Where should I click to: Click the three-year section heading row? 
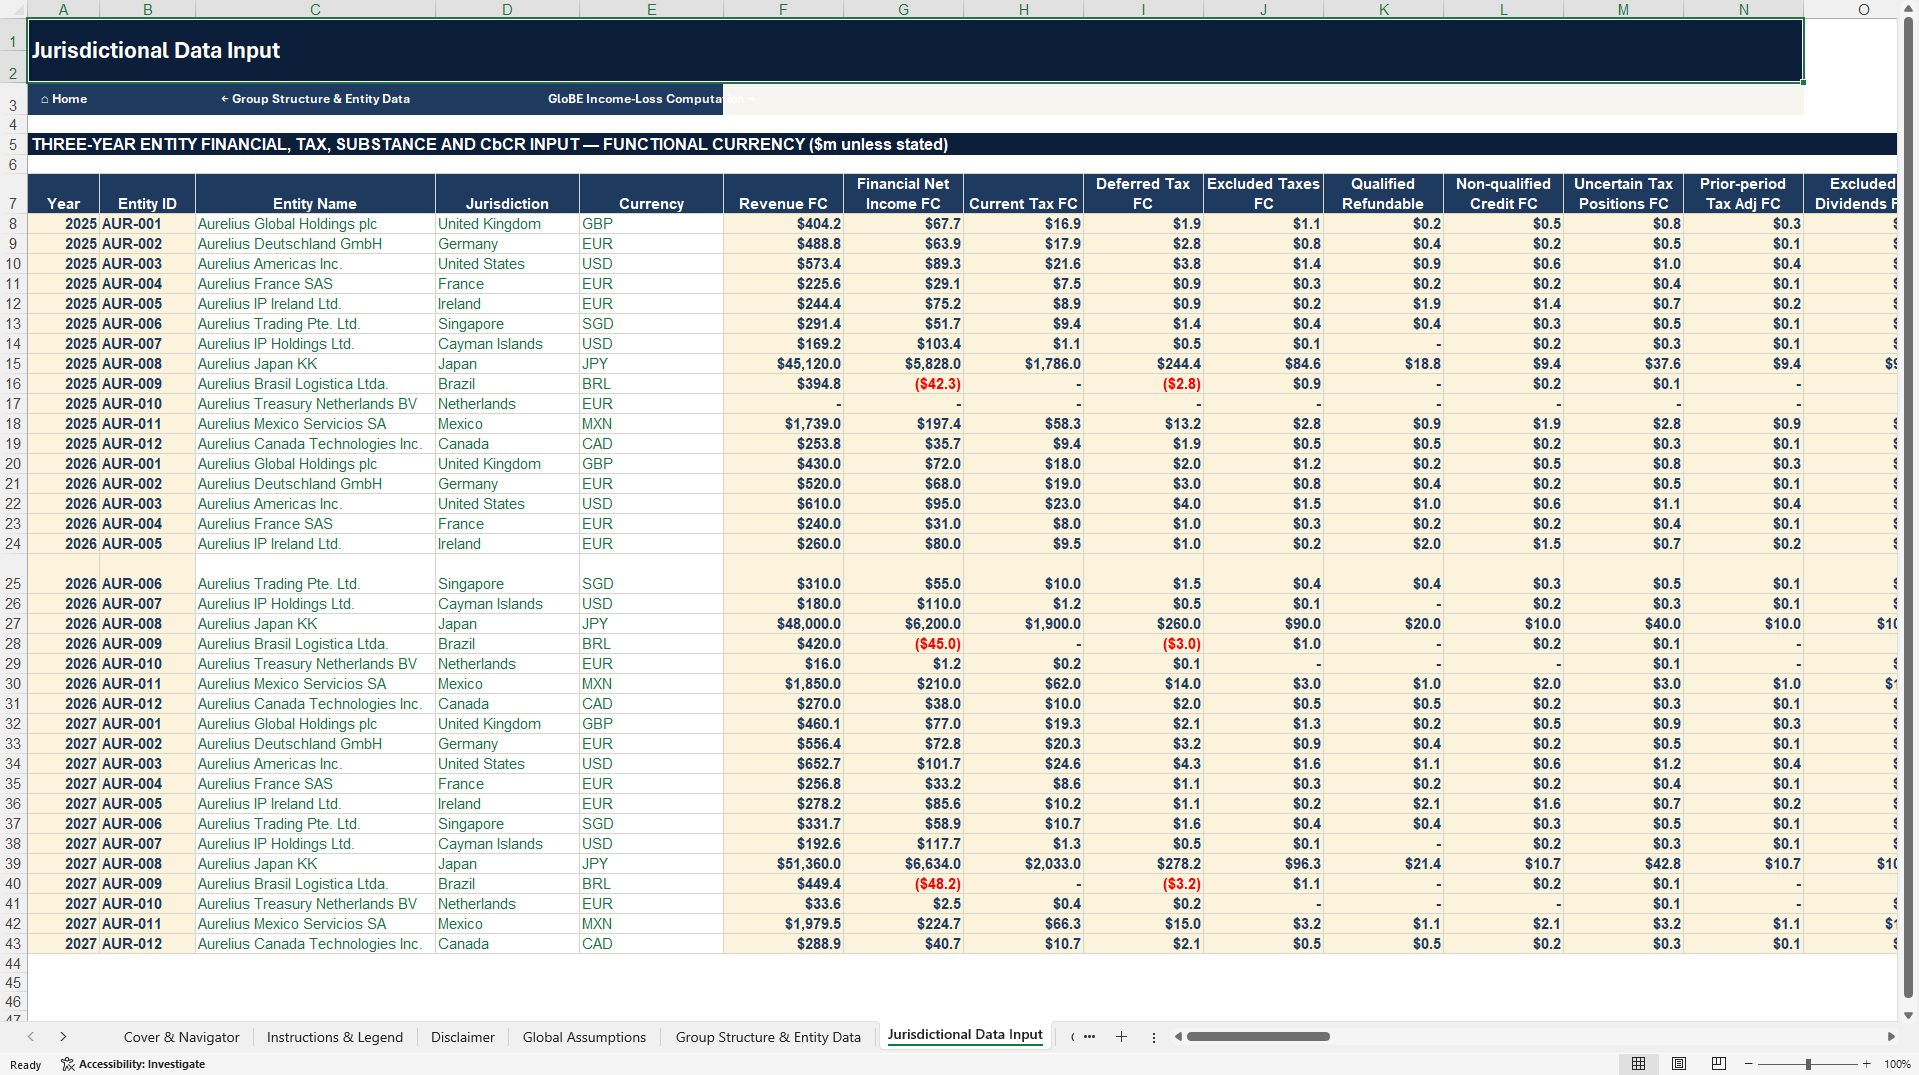pos(962,144)
